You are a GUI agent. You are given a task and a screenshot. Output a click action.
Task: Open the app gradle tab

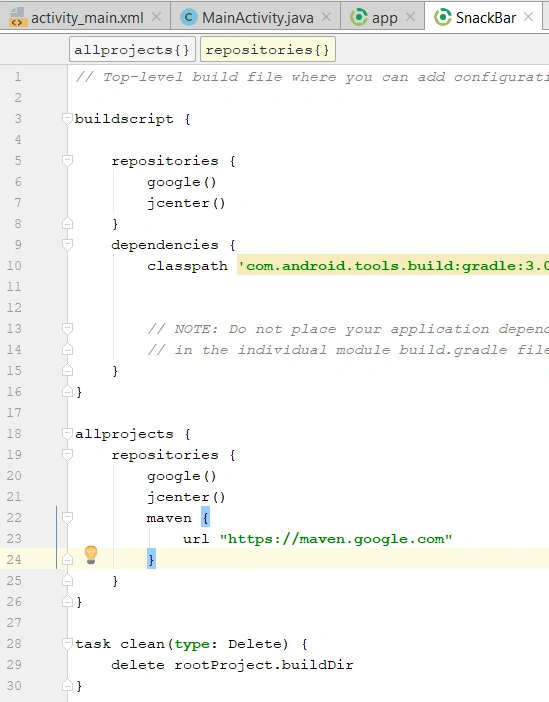point(384,17)
